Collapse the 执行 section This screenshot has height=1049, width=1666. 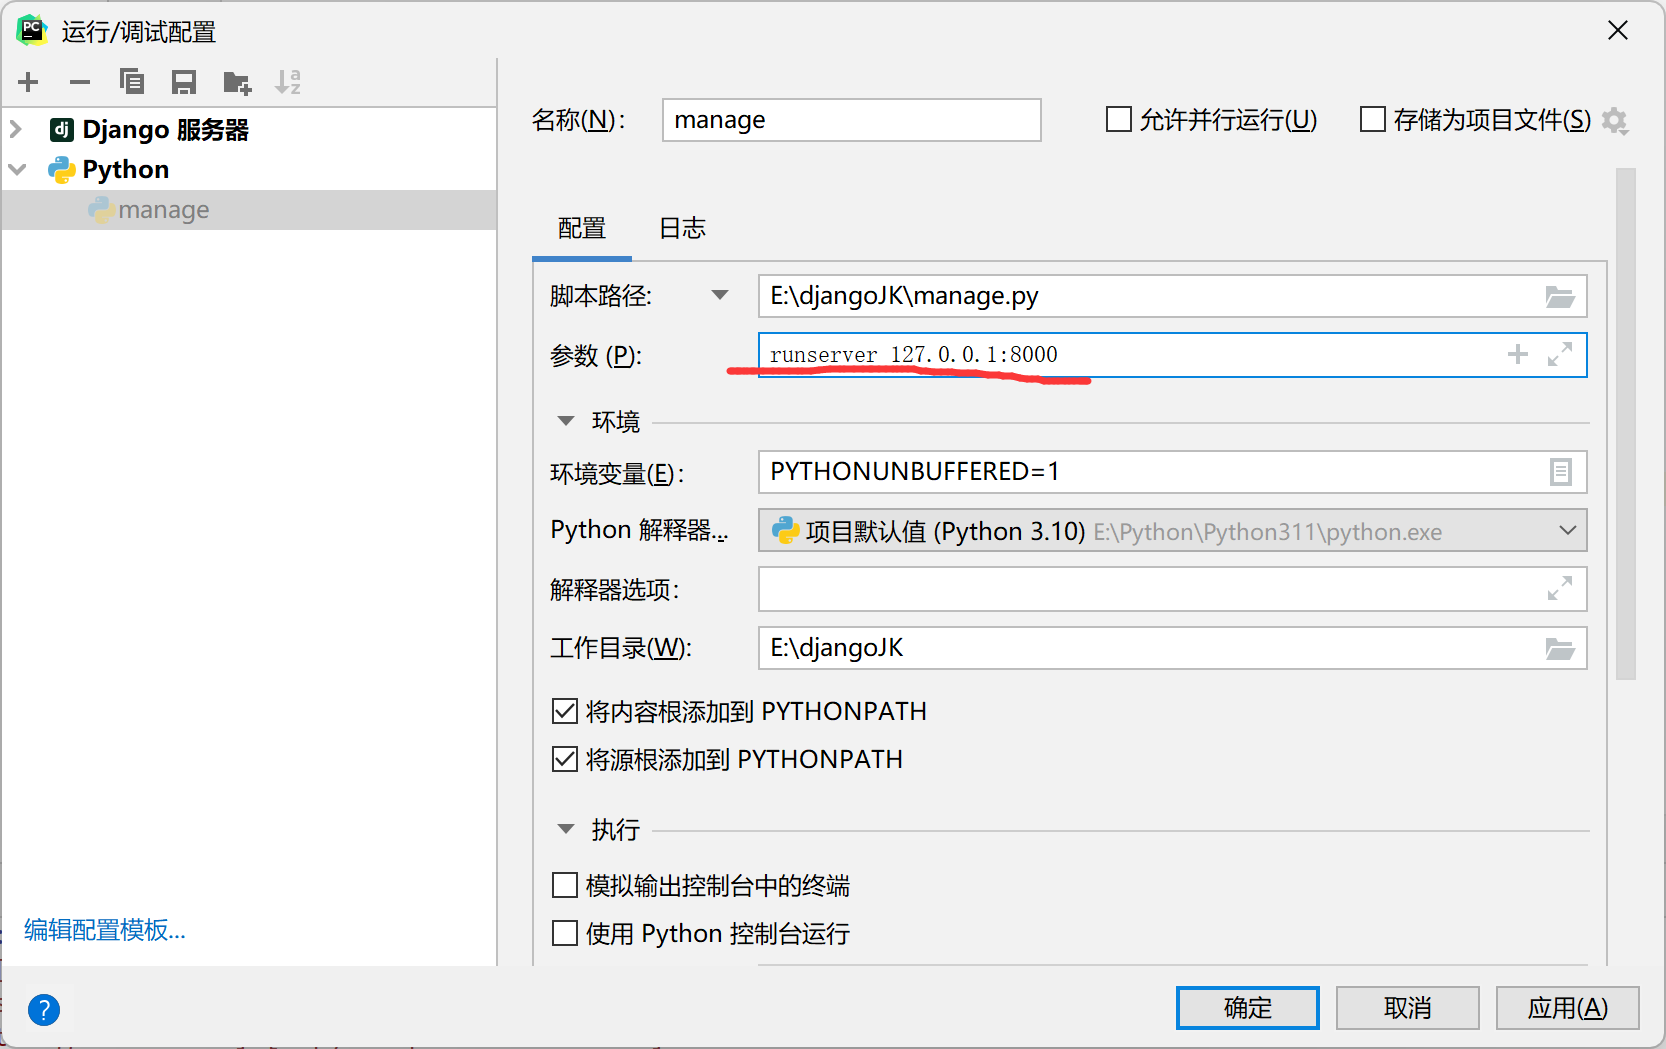pyautogui.click(x=566, y=829)
